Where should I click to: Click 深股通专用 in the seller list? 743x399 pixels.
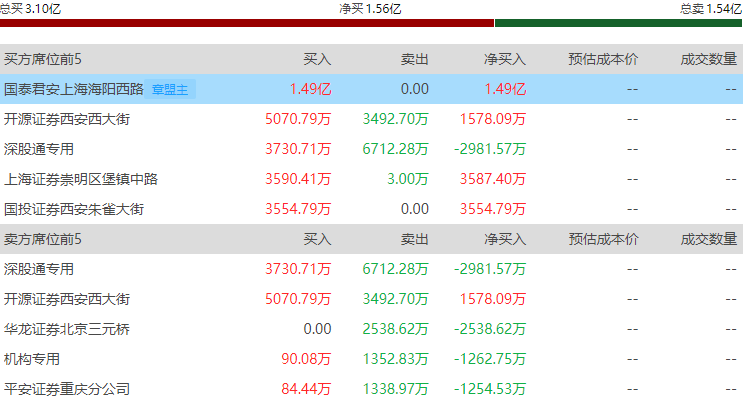pos(39,269)
